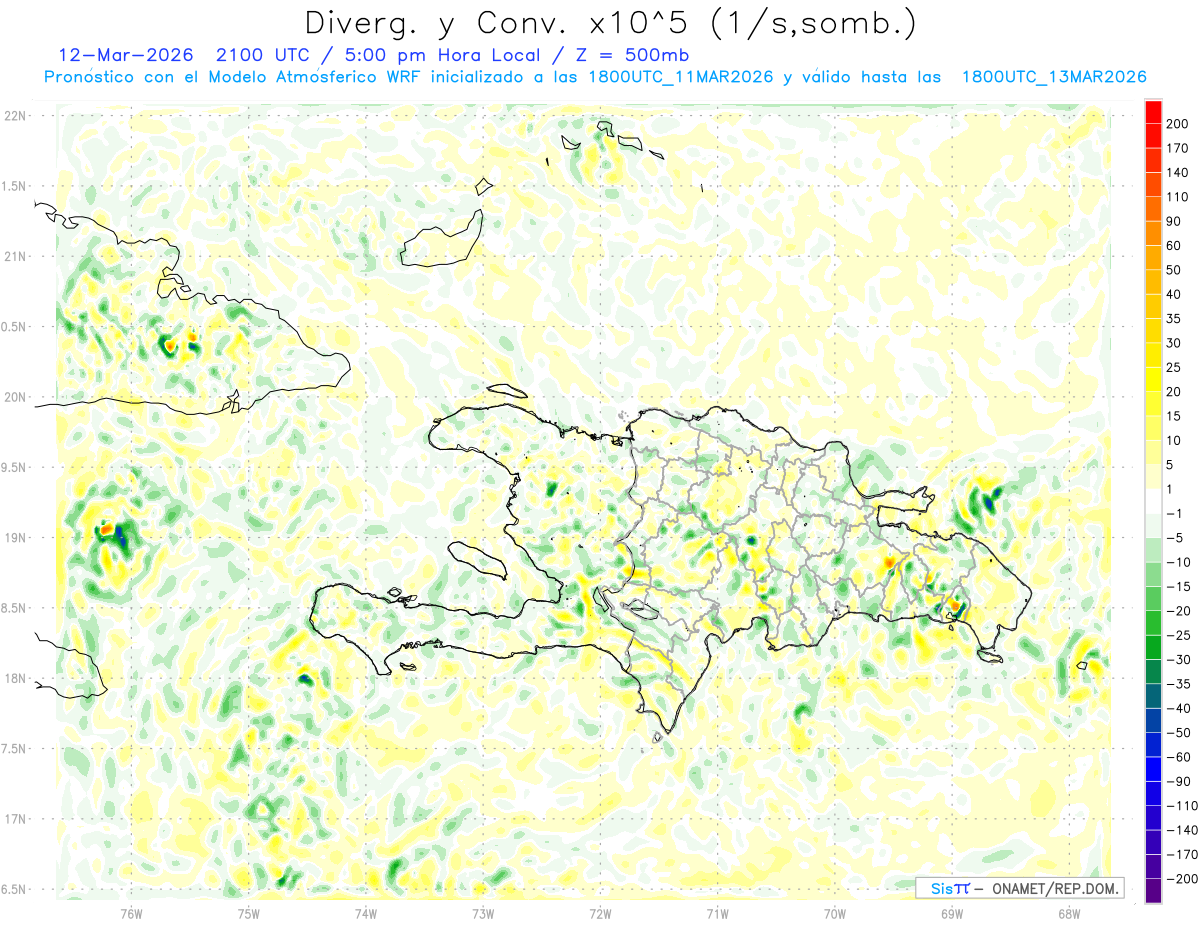Click the colorbar value '-15'
Viewport: 1200px width, 927px height.
point(1177,587)
